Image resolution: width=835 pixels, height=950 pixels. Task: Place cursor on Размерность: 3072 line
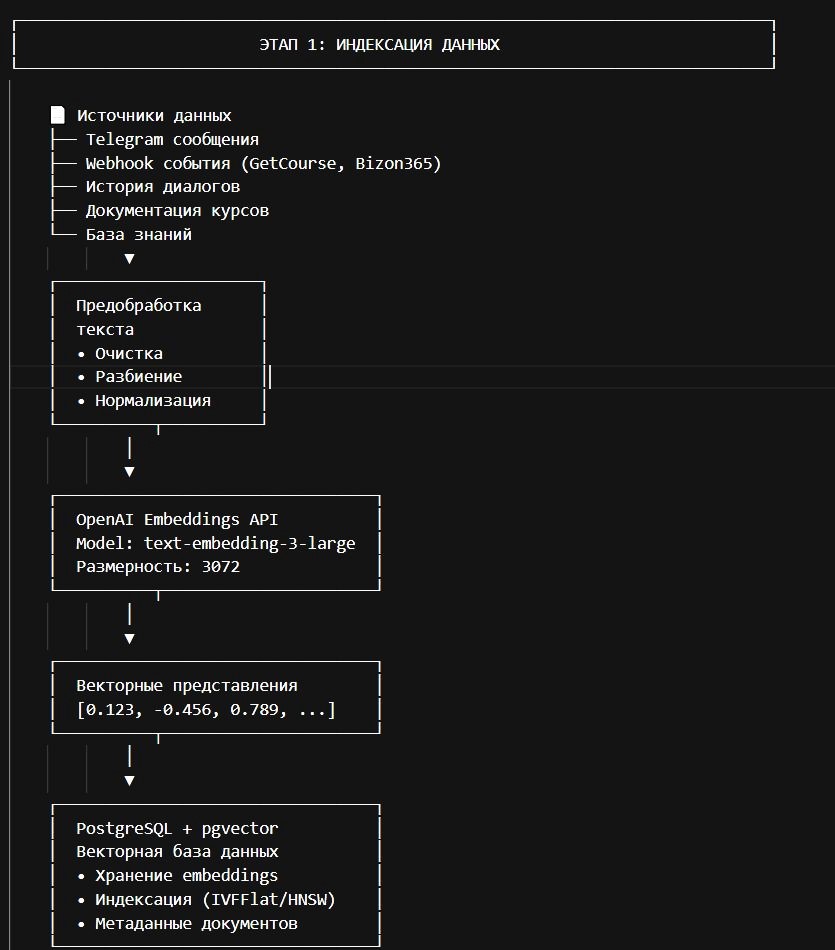point(157,567)
